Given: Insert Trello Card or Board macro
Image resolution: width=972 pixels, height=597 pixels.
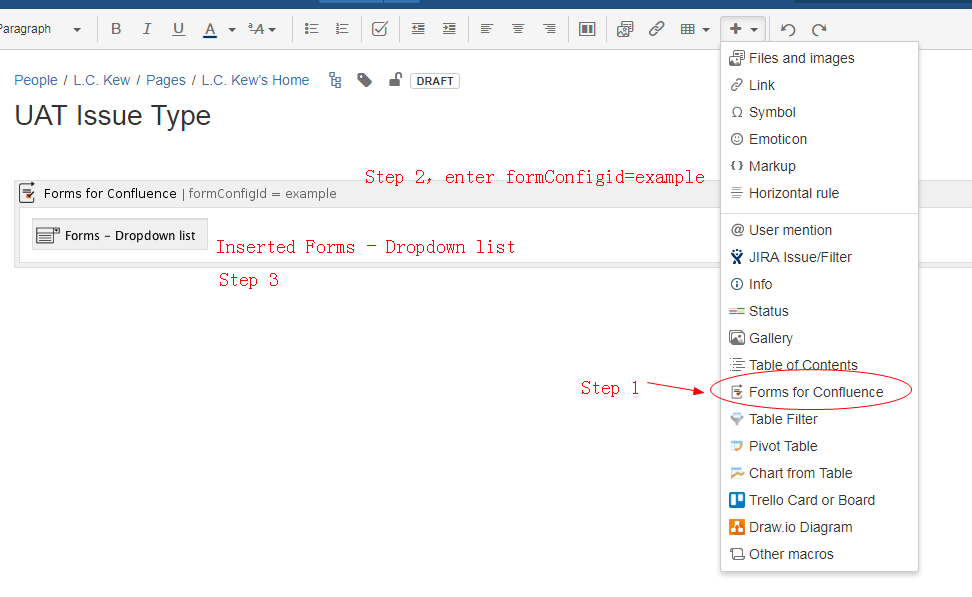Looking at the screenshot, I should pyautogui.click(x=819, y=500).
